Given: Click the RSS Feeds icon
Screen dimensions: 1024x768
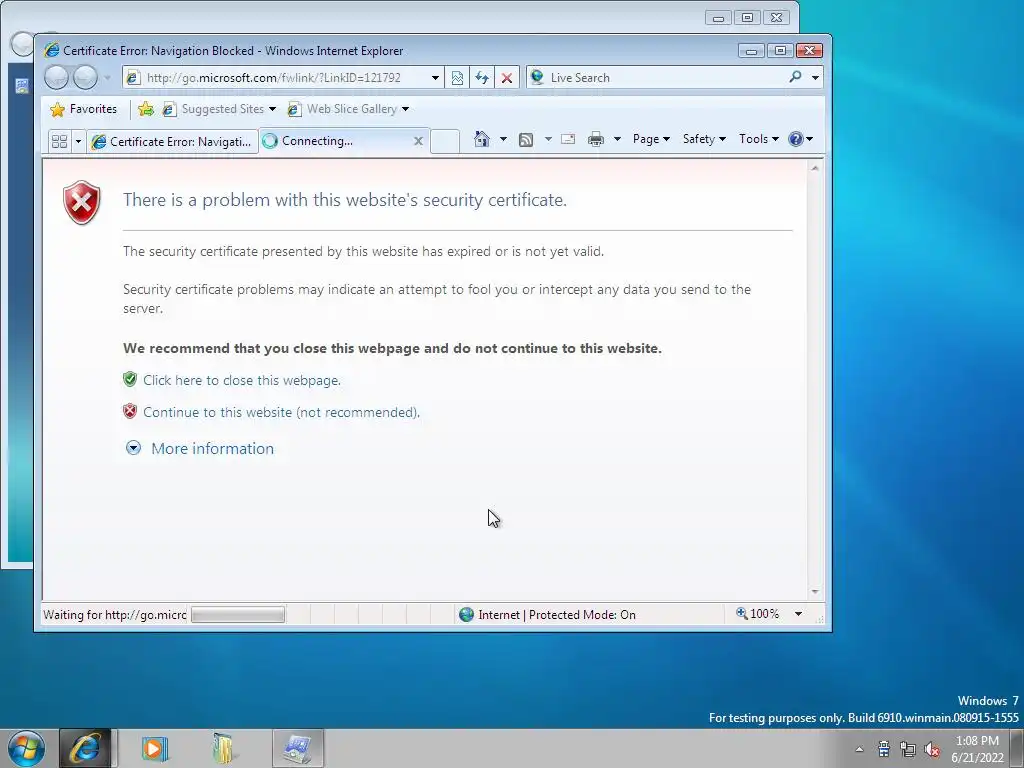Looking at the screenshot, I should pyautogui.click(x=526, y=139).
